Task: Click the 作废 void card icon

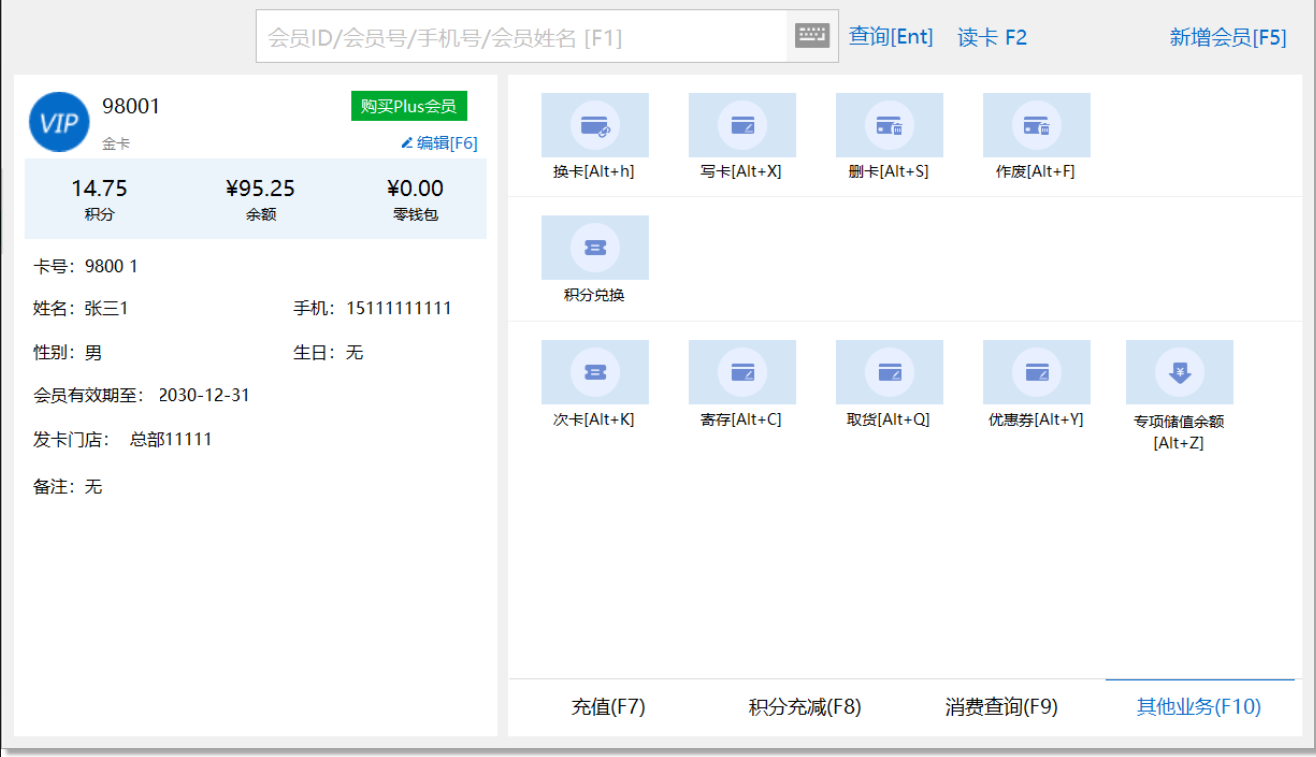Action: tap(1036, 126)
